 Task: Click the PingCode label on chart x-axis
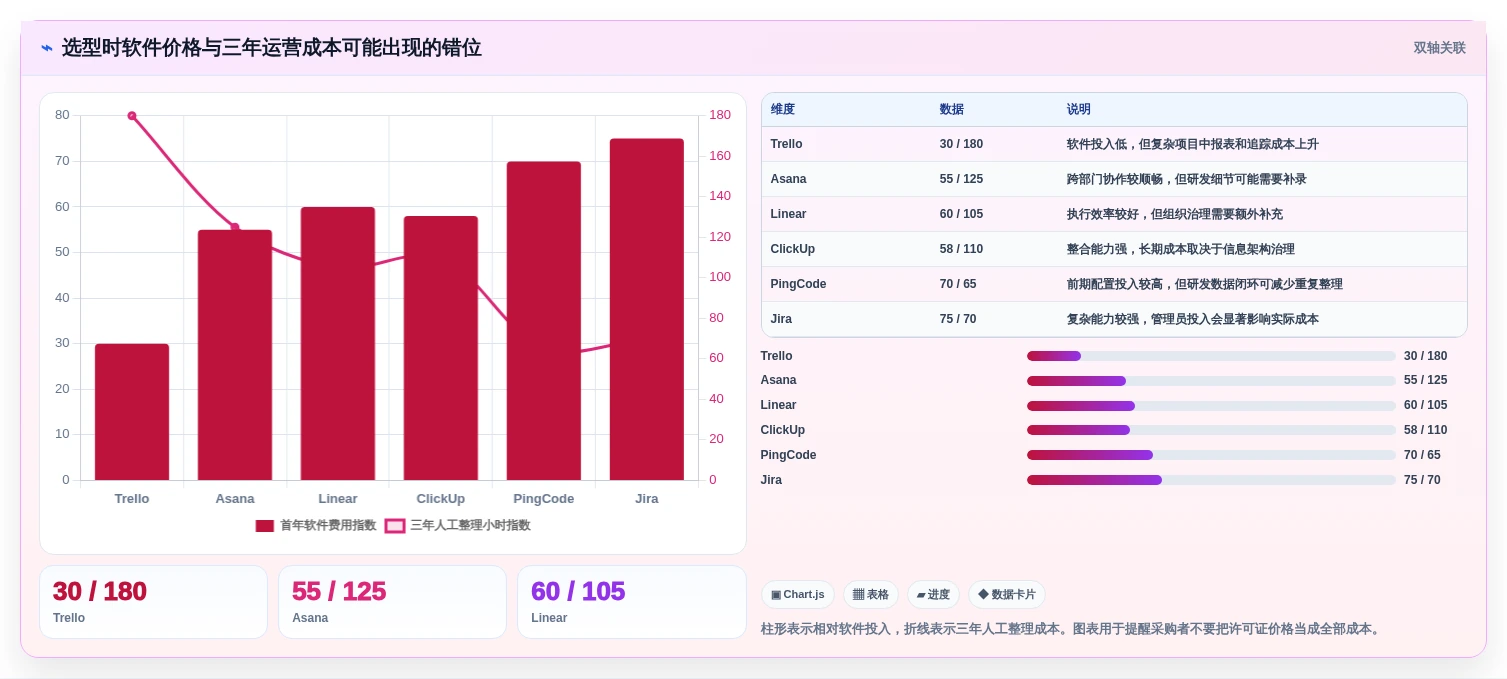(x=544, y=498)
